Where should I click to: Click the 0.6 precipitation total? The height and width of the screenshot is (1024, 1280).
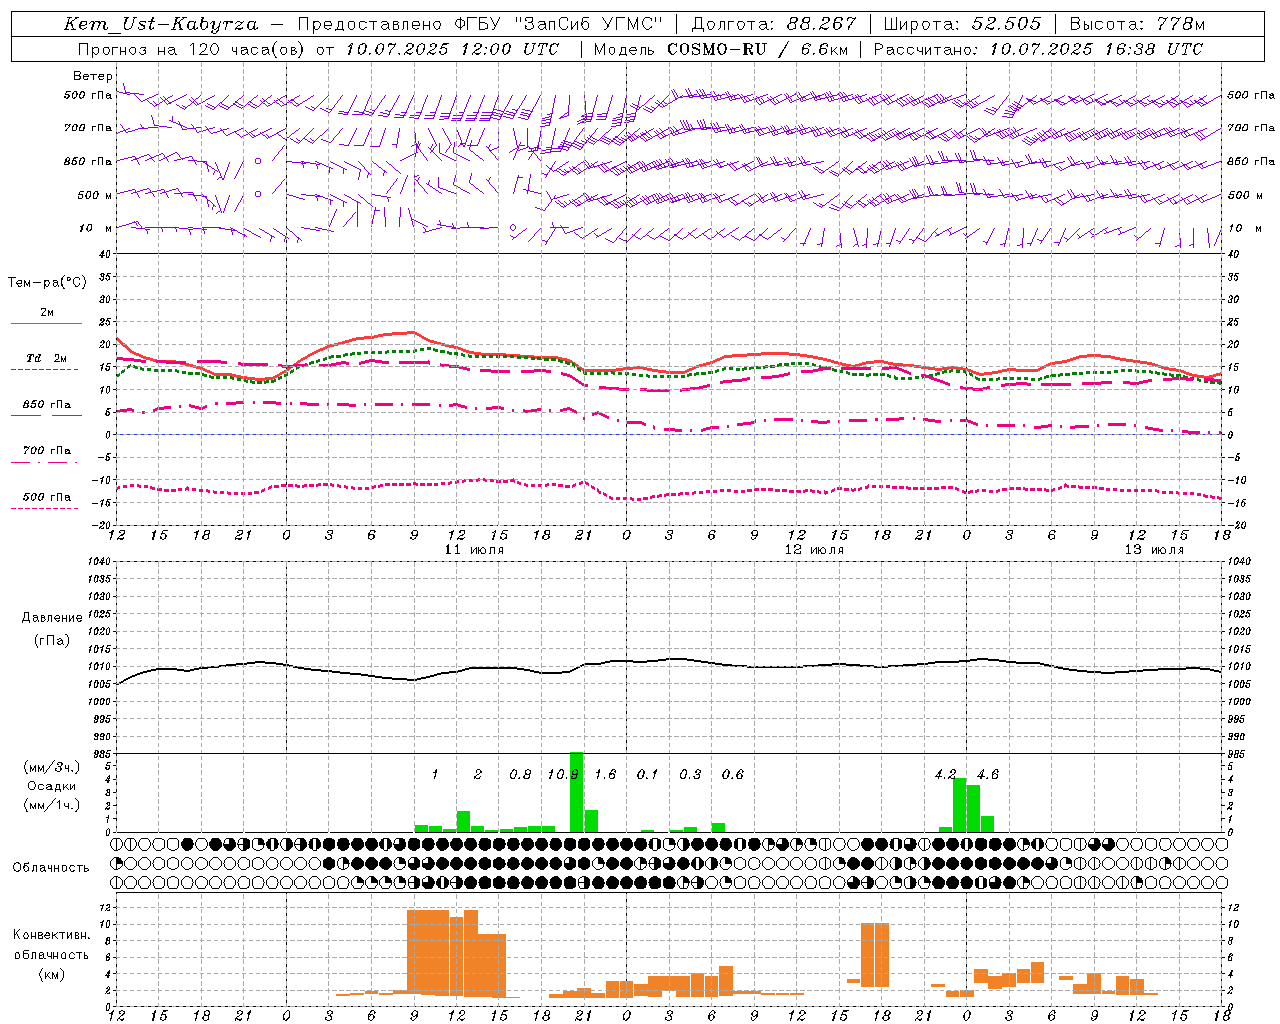coord(733,775)
